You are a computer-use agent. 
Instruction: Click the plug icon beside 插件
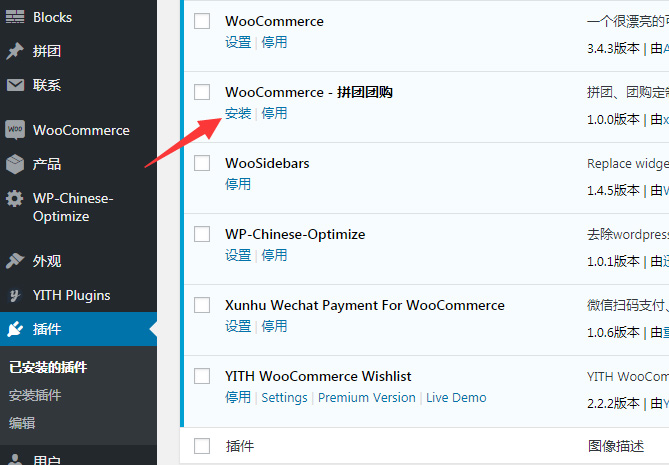click(15, 329)
